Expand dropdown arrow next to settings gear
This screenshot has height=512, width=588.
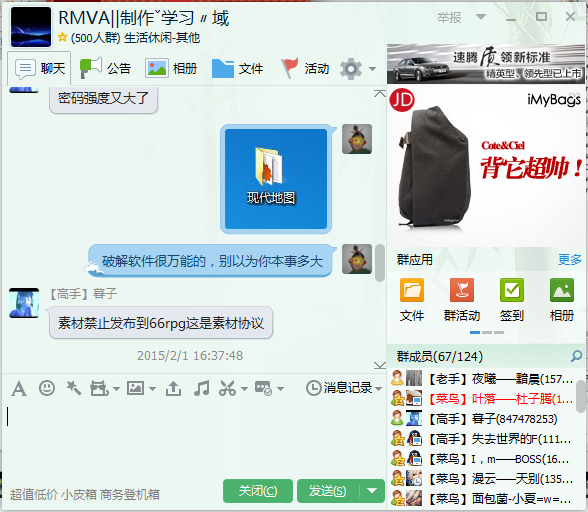tap(372, 69)
